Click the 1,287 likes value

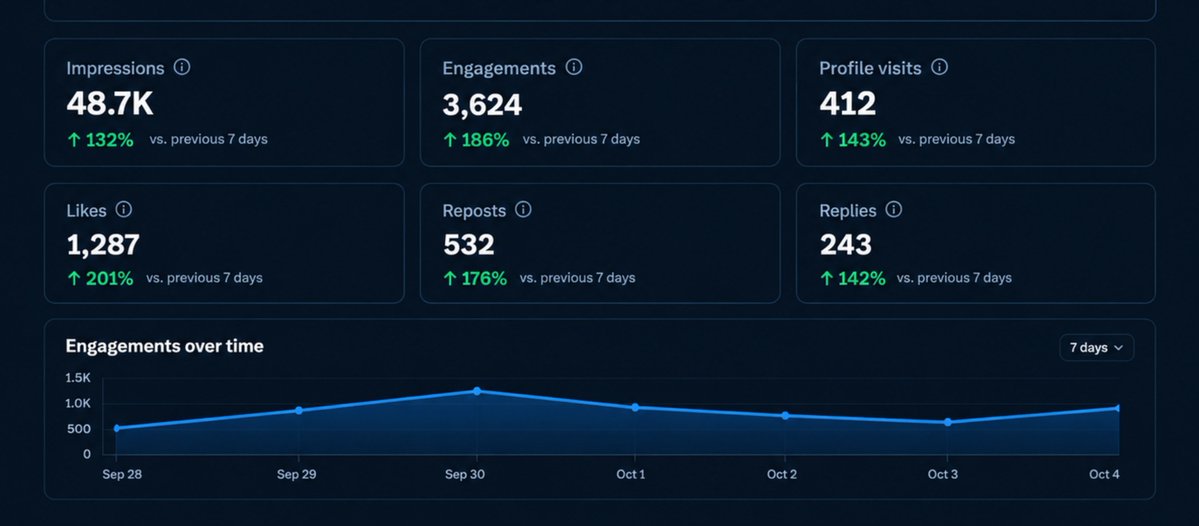click(103, 245)
